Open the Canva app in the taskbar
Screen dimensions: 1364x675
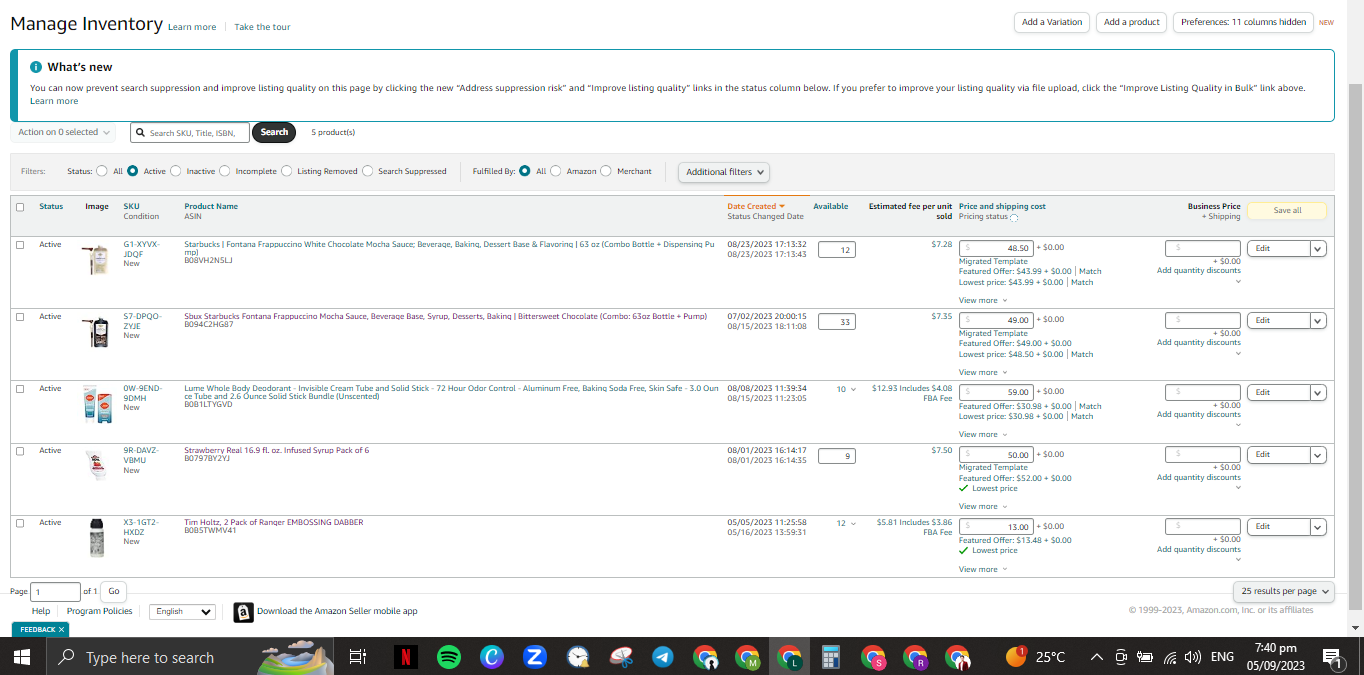492,657
